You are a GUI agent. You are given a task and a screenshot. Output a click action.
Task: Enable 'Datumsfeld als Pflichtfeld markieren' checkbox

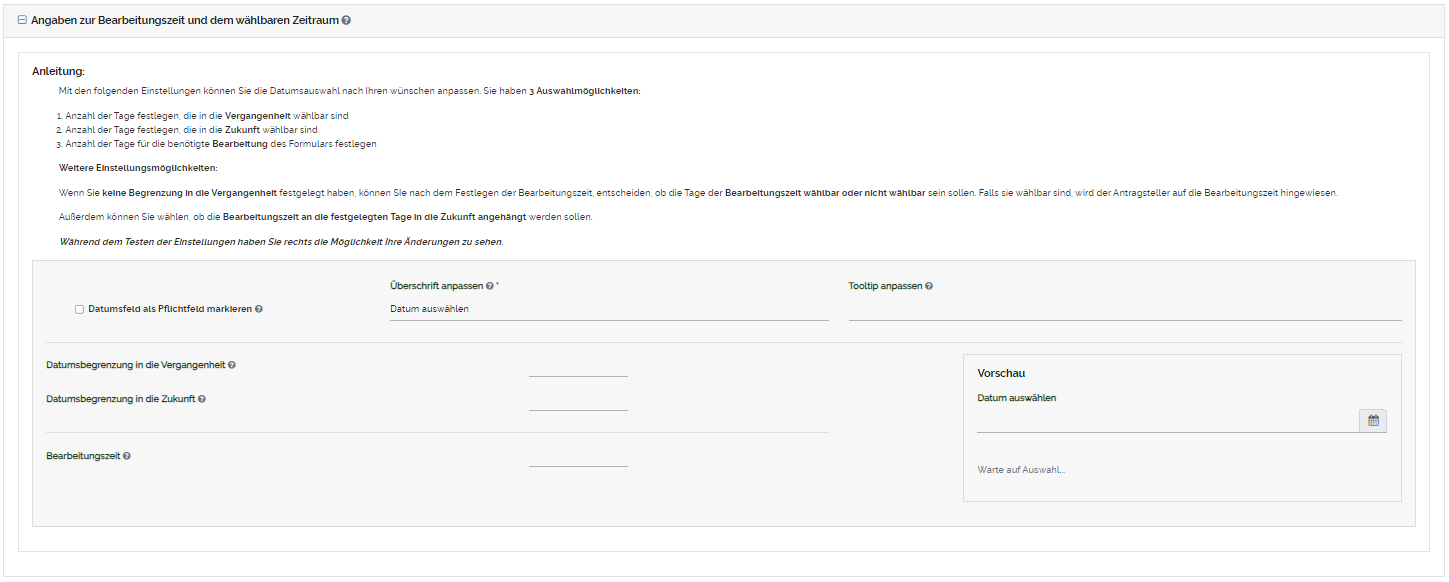pos(79,310)
